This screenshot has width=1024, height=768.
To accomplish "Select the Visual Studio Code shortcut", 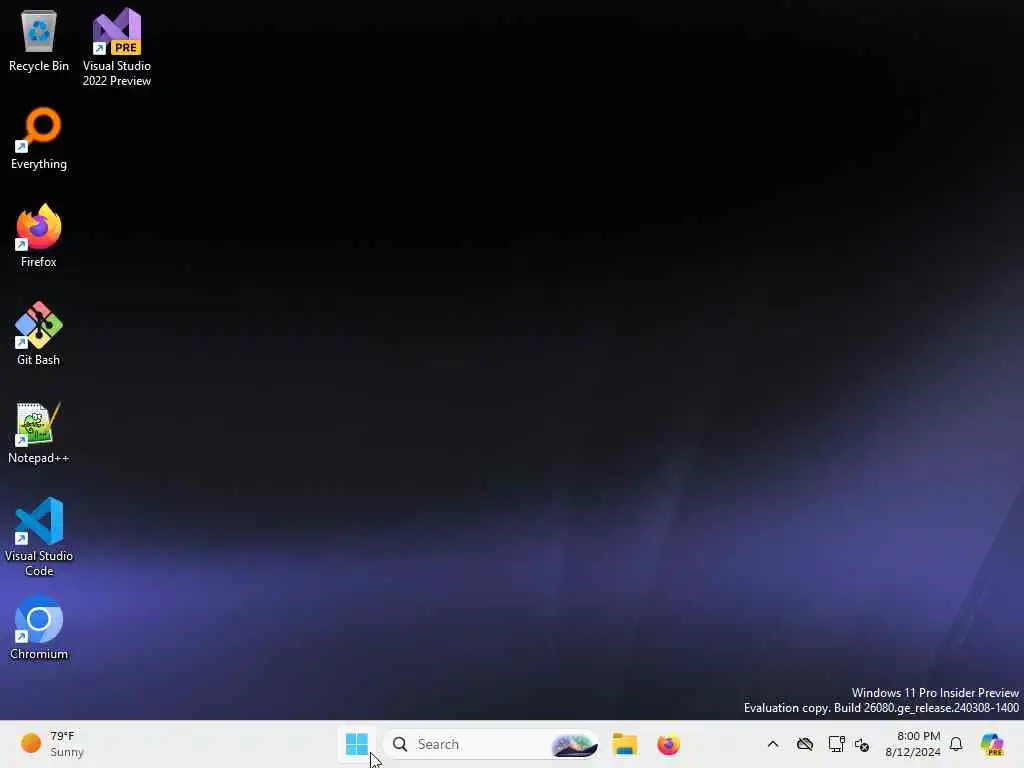I will pos(39,537).
